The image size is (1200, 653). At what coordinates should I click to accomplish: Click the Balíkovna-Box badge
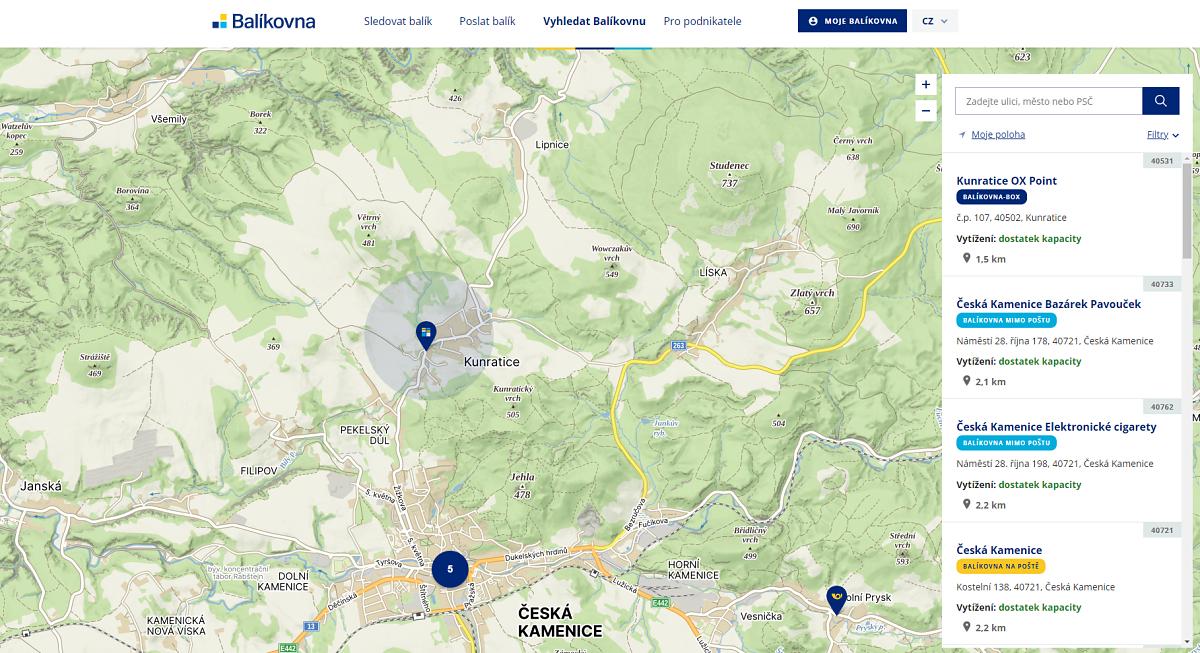pyautogui.click(x=992, y=197)
